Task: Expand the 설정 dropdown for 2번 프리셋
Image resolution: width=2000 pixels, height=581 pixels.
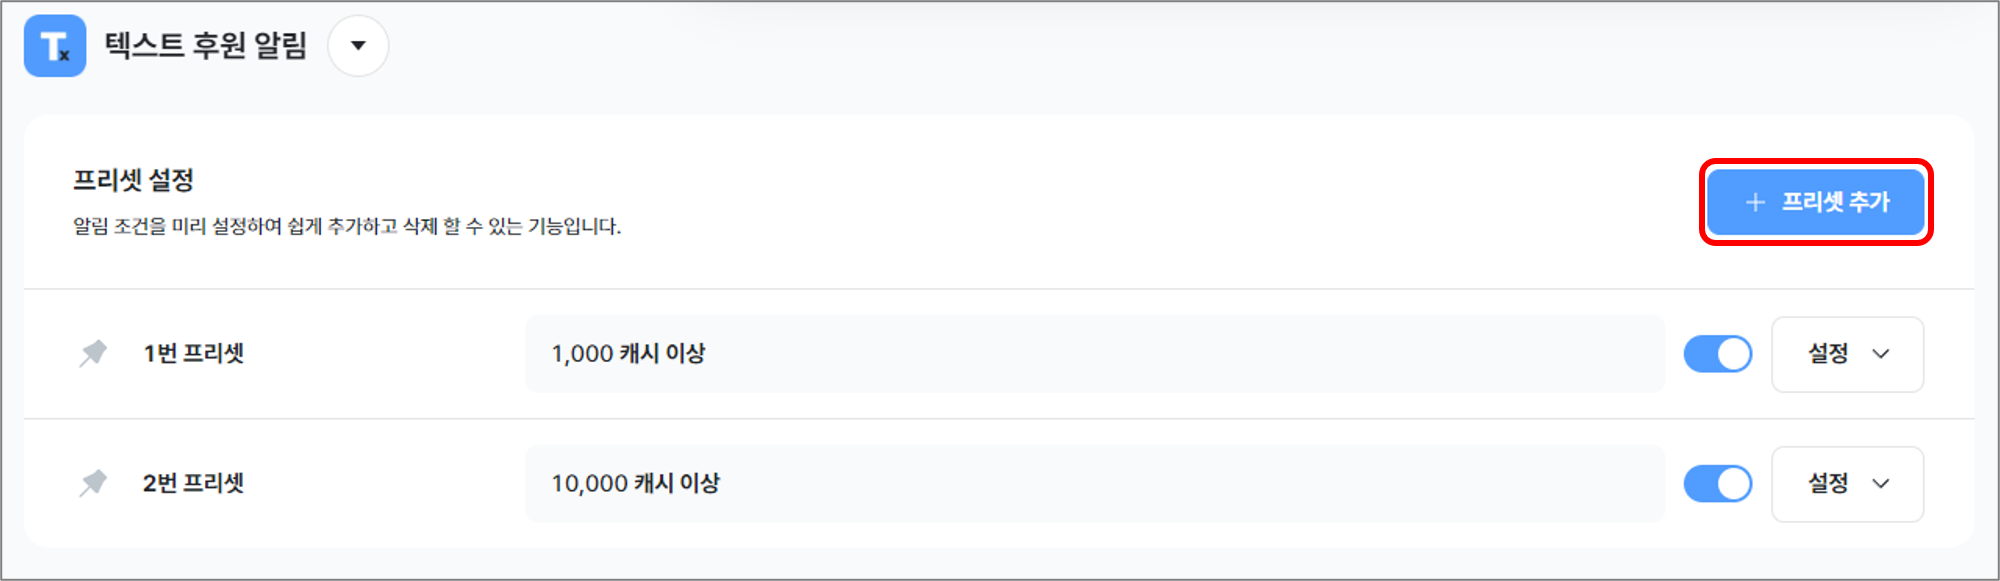Action: 1848,484
